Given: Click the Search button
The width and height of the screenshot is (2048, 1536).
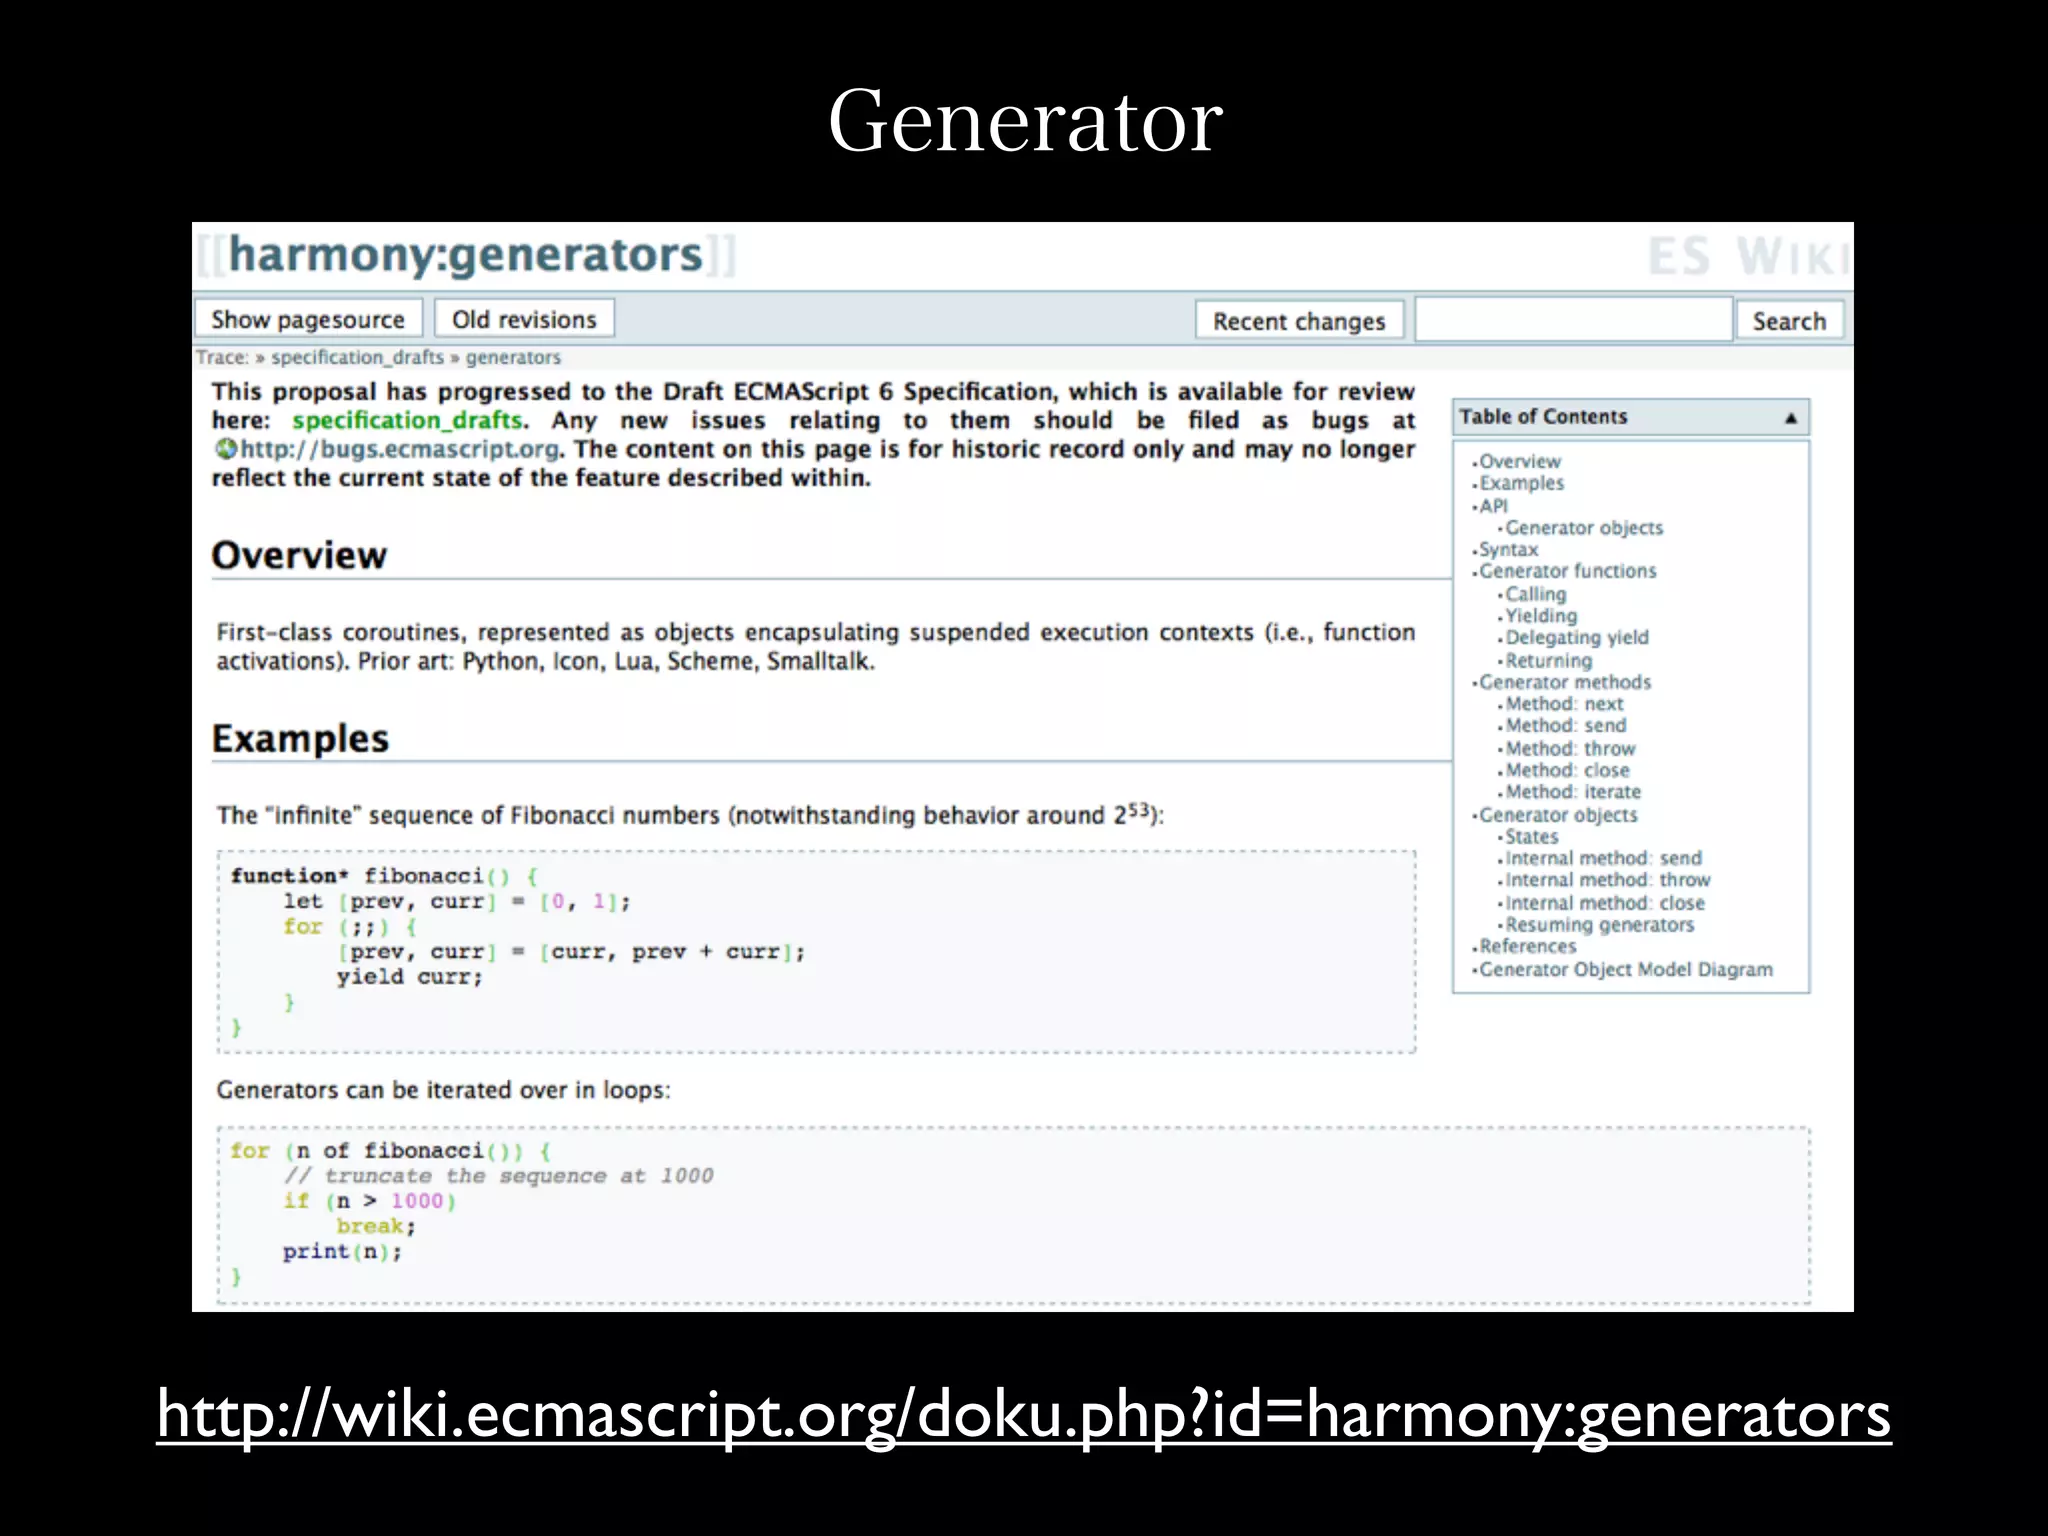Looking at the screenshot, I should [x=1789, y=321].
